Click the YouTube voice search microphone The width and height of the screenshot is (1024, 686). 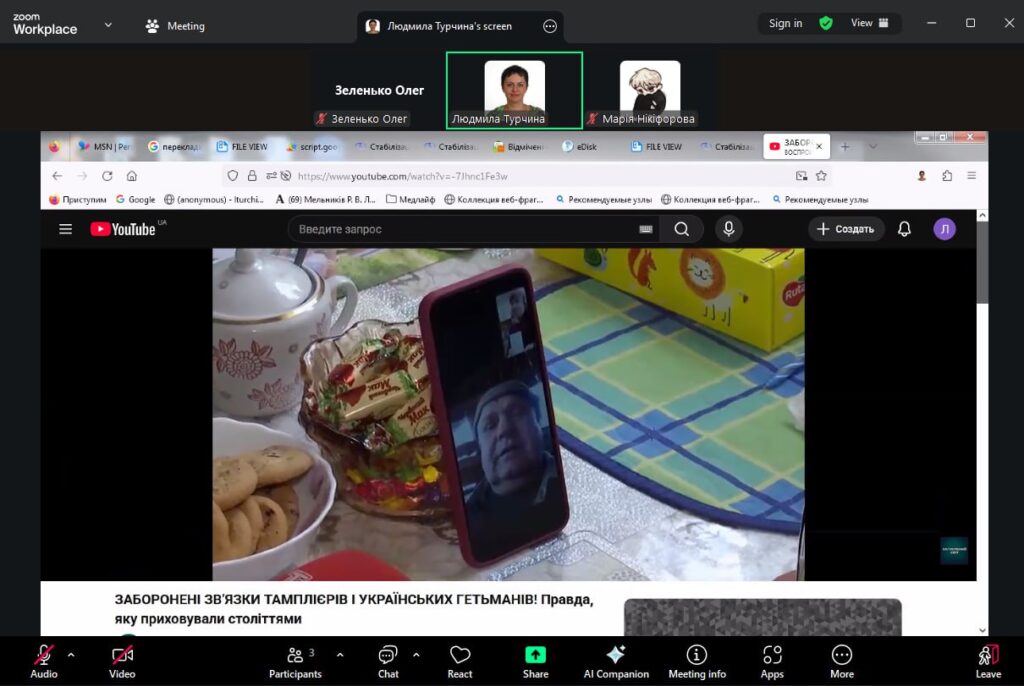tap(728, 229)
